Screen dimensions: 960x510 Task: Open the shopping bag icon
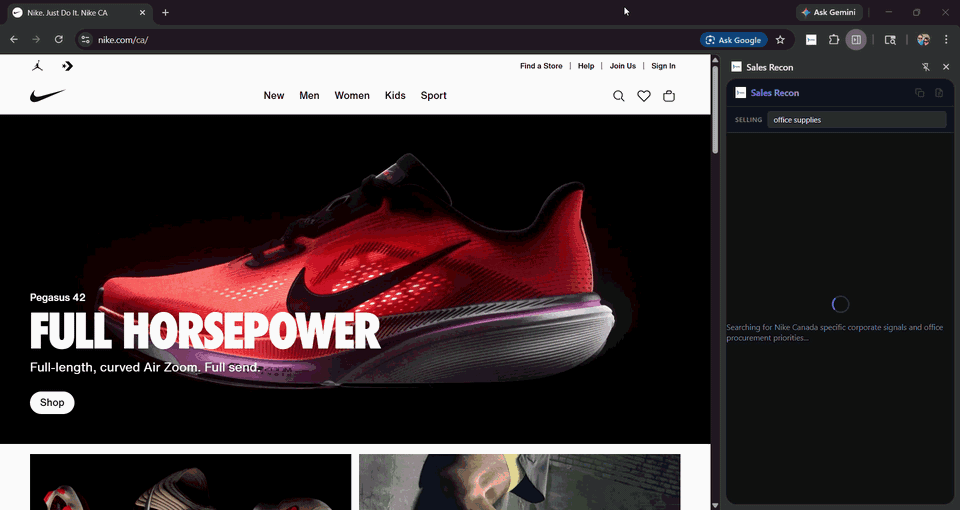[669, 96]
